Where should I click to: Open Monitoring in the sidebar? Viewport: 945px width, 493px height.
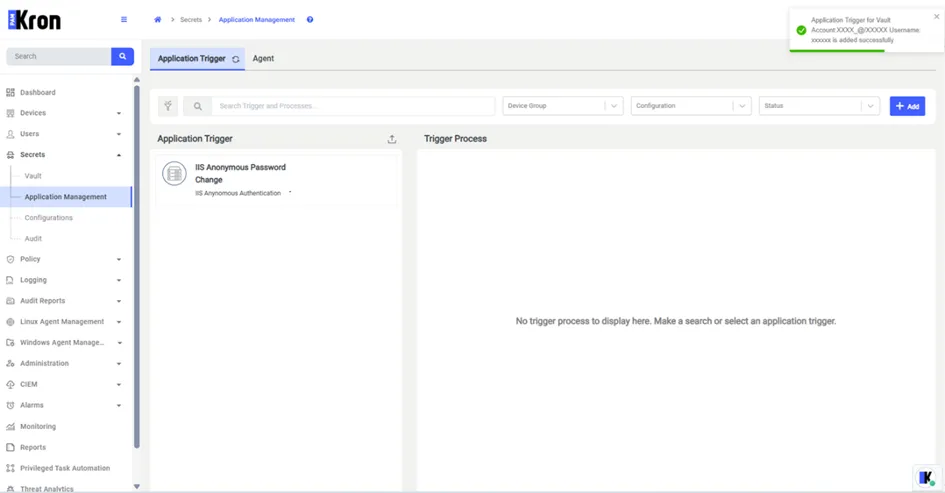tap(37, 426)
